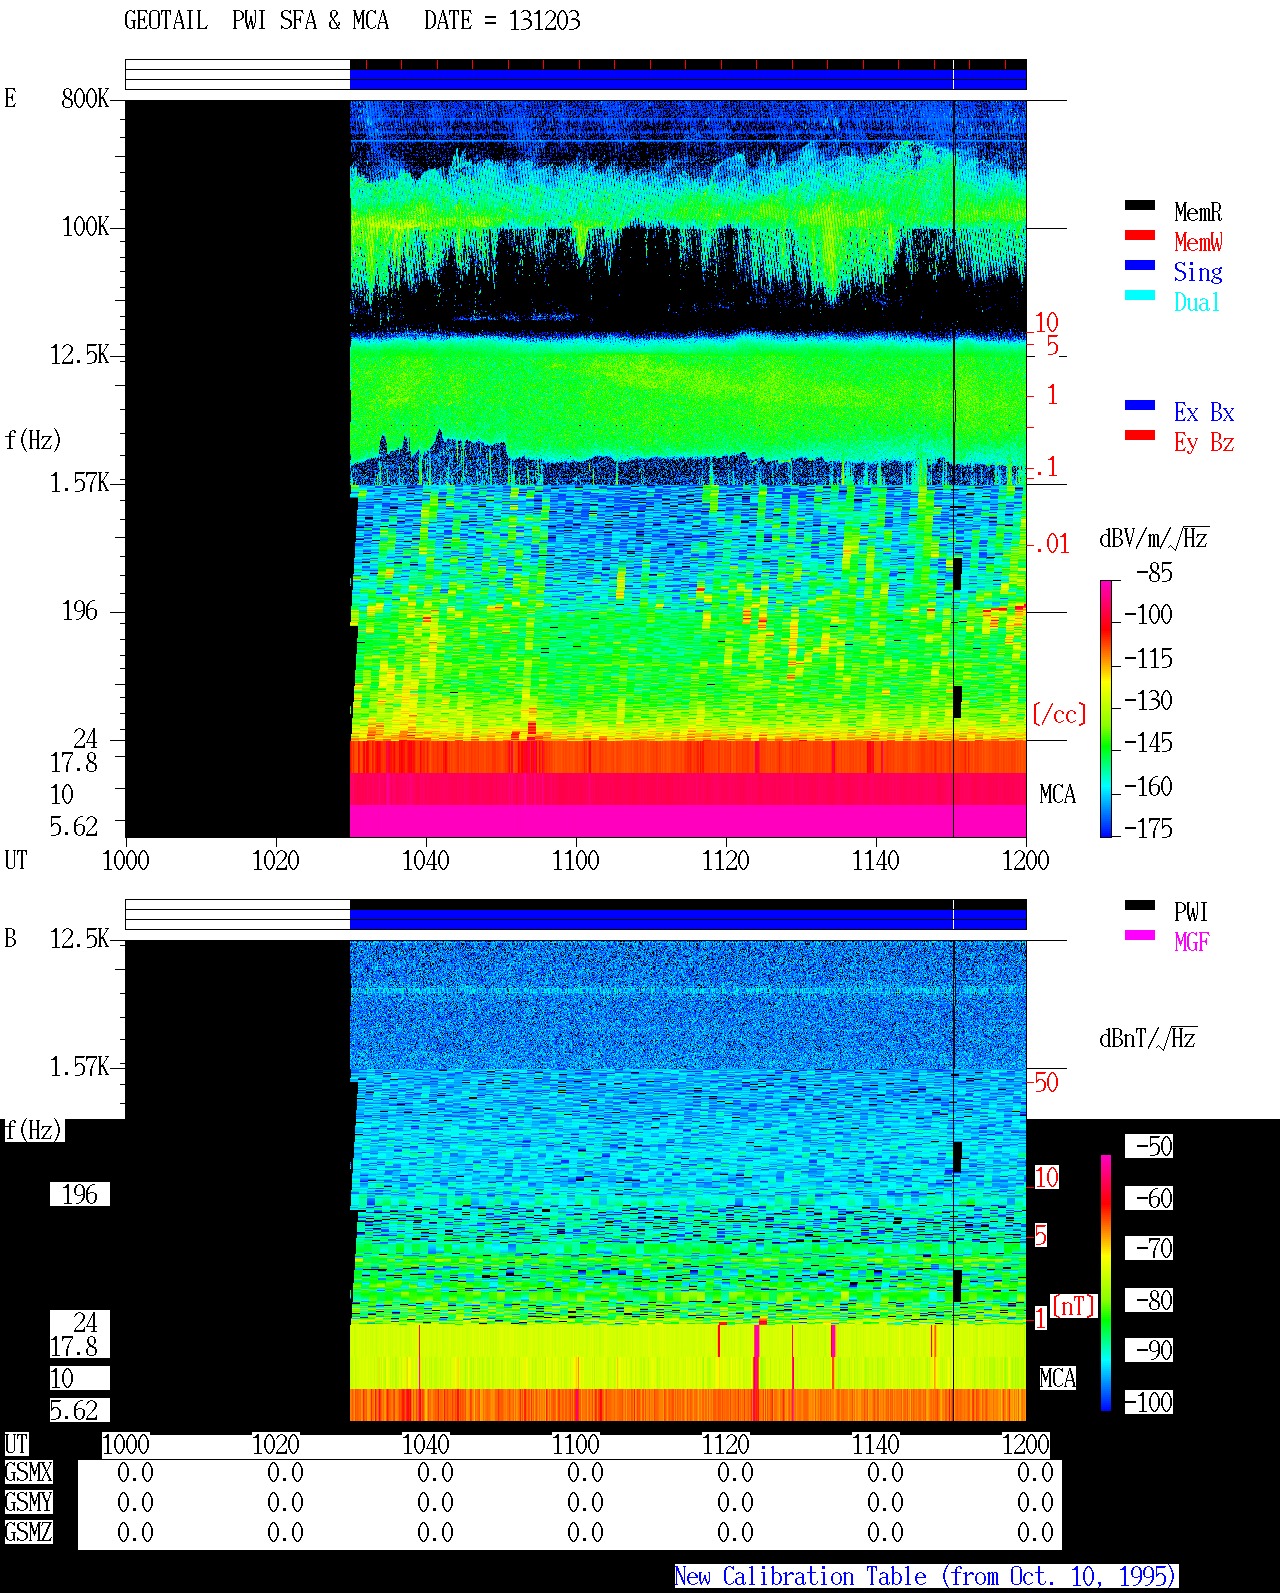Click the dBnT/√Hz magnetic field color bar
The image size is (1280, 1593).
point(1106,1283)
